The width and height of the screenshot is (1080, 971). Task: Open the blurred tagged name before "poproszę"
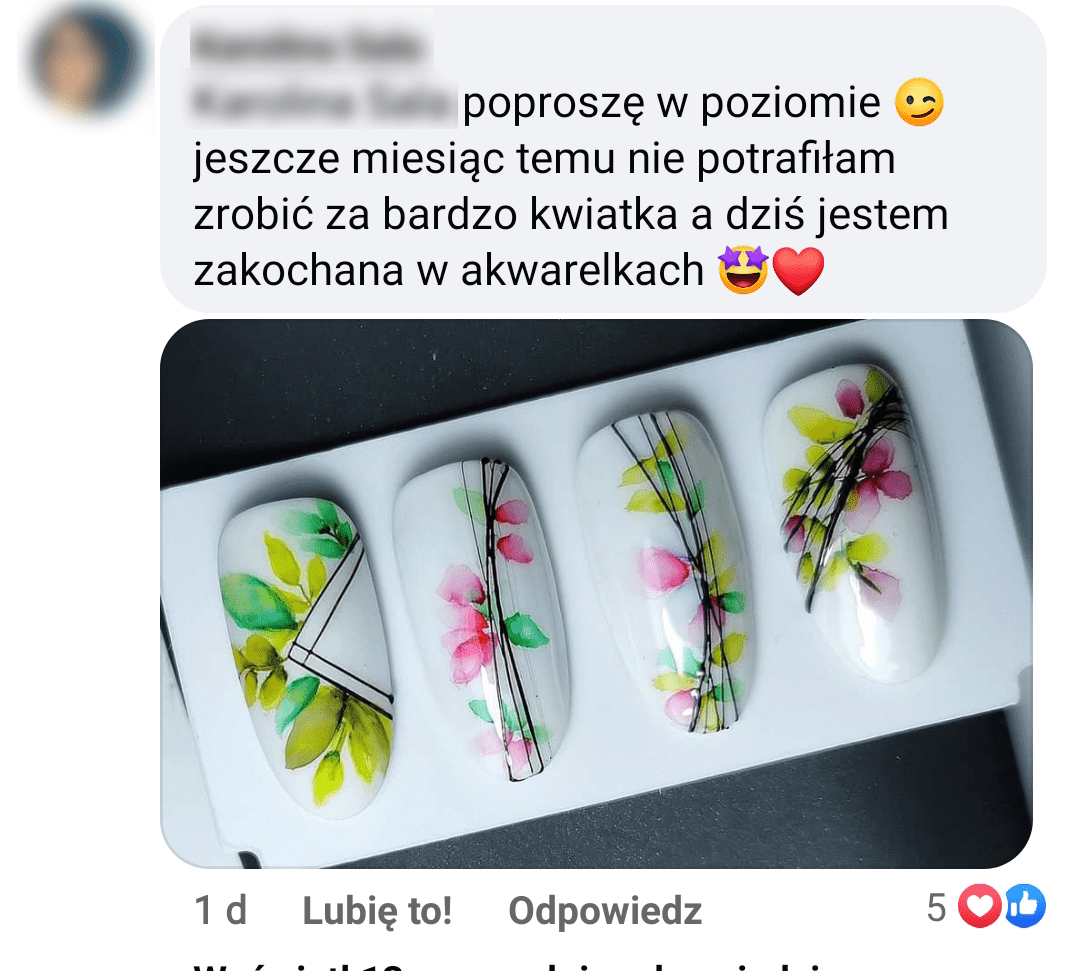(x=322, y=103)
